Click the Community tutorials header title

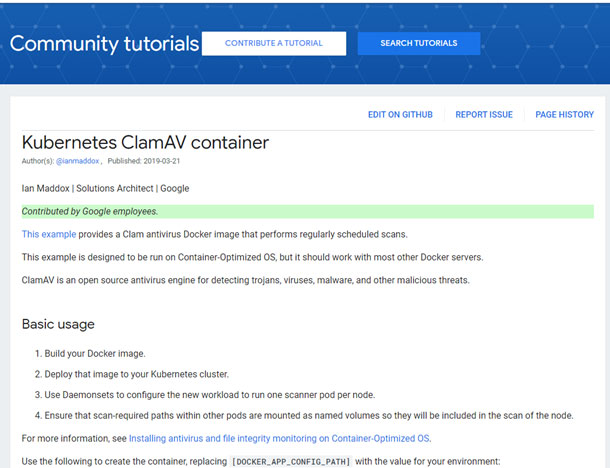(104, 44)
